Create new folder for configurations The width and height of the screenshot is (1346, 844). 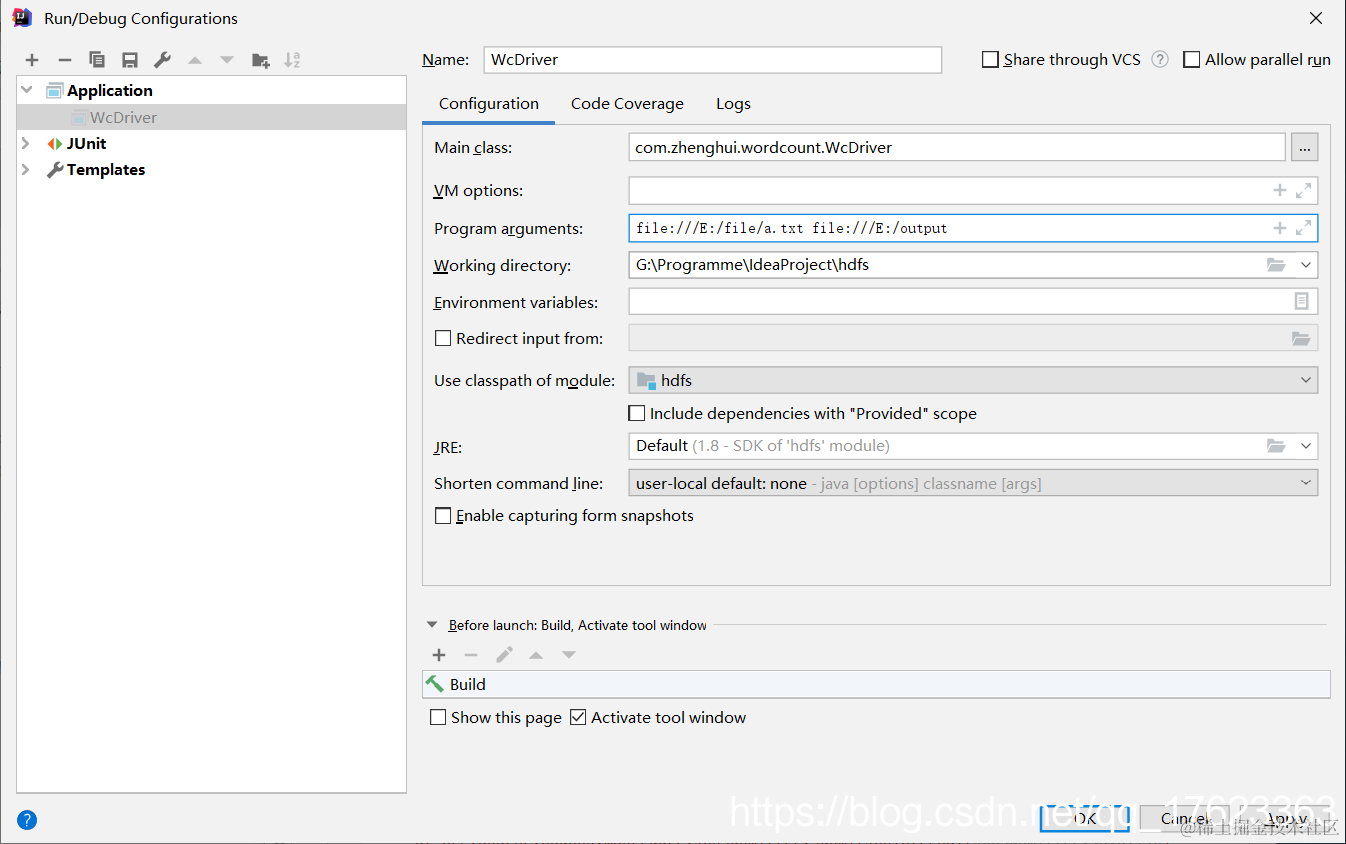[260, 60]
